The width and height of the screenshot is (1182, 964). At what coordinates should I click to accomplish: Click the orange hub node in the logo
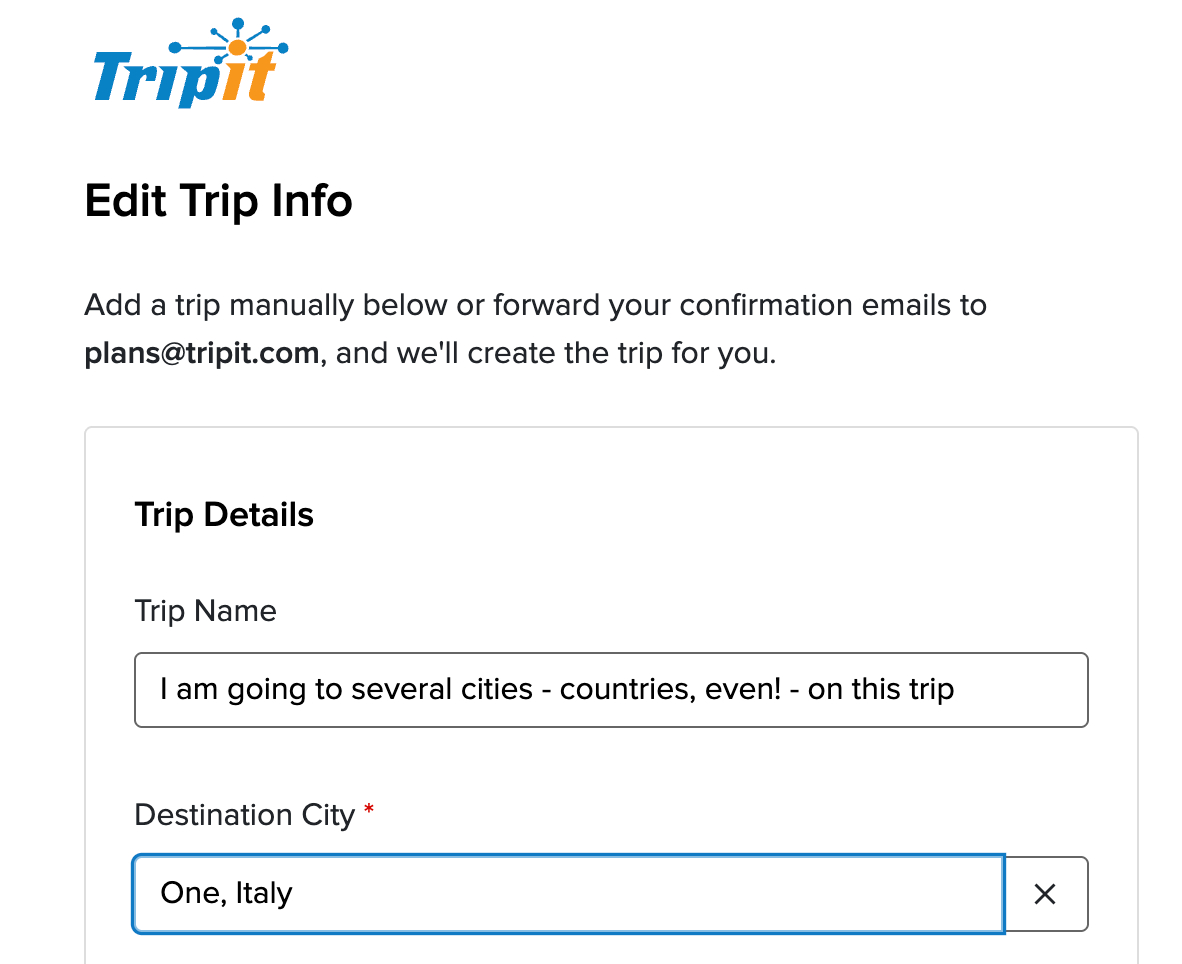(x=237, y=47)
